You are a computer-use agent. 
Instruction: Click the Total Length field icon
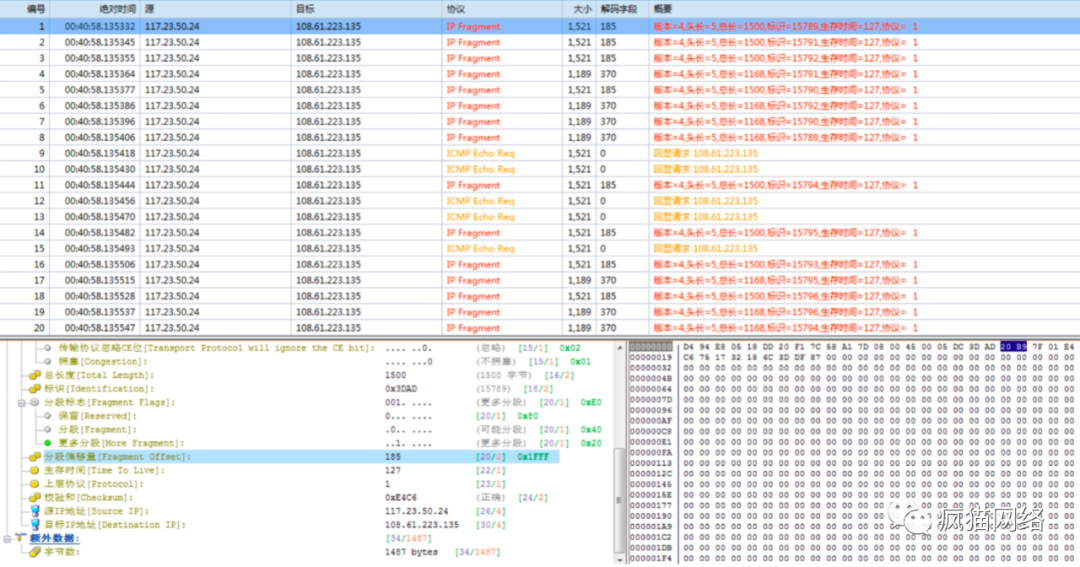point(34,375)
